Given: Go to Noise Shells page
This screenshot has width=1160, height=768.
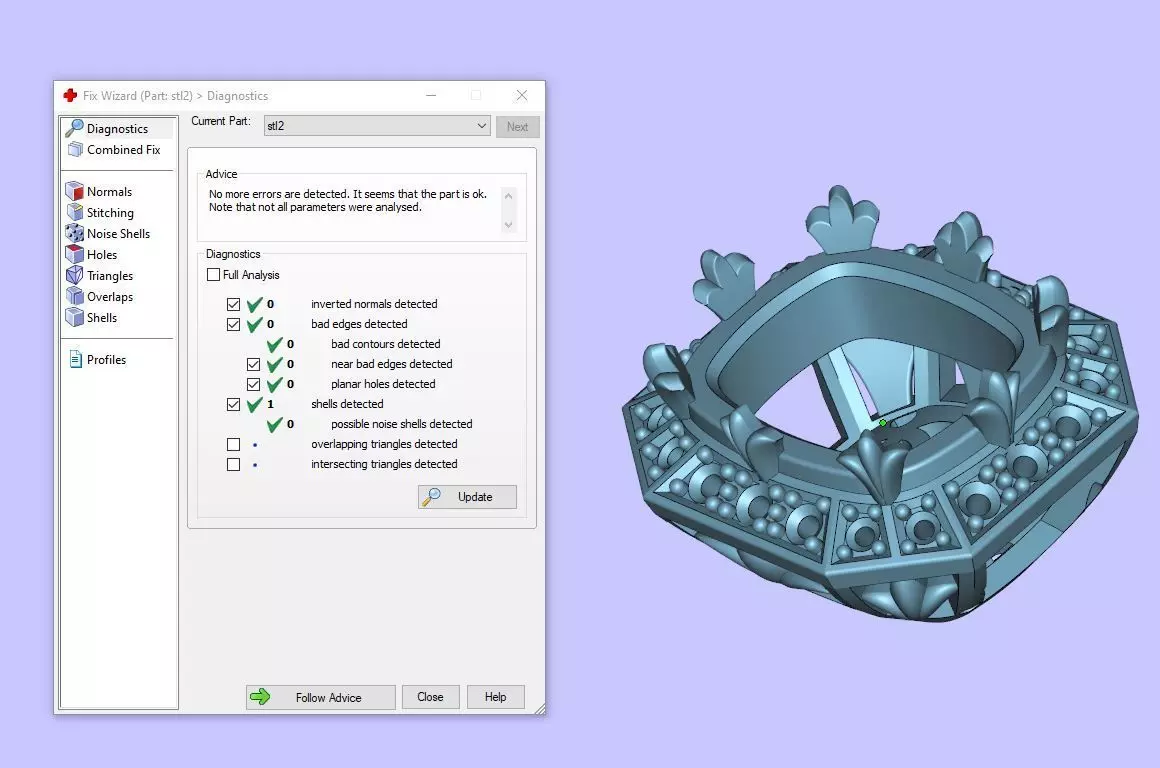Looking at the screenshot, I should coord(118,233).
